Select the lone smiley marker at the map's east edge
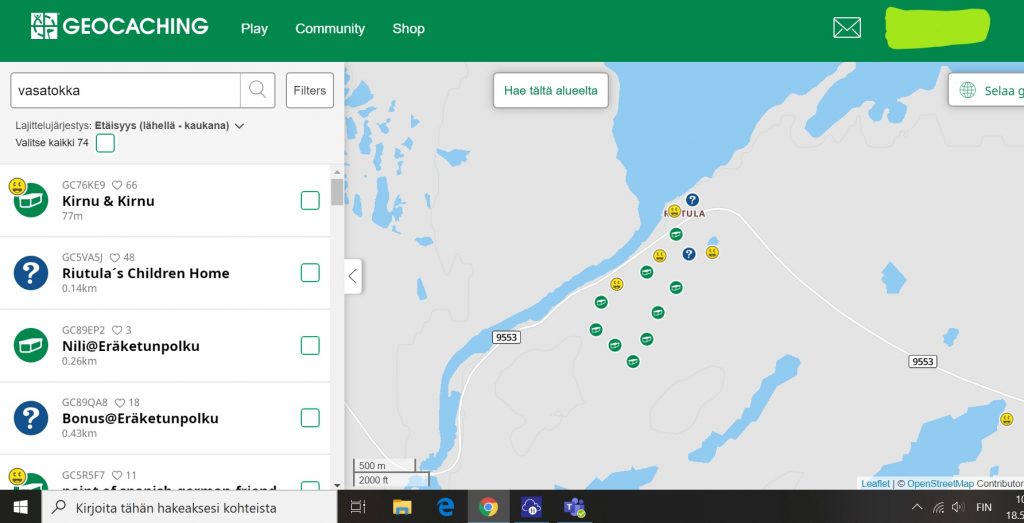The width and height of the screenshot is (1024, 523). coord(1007,419)
